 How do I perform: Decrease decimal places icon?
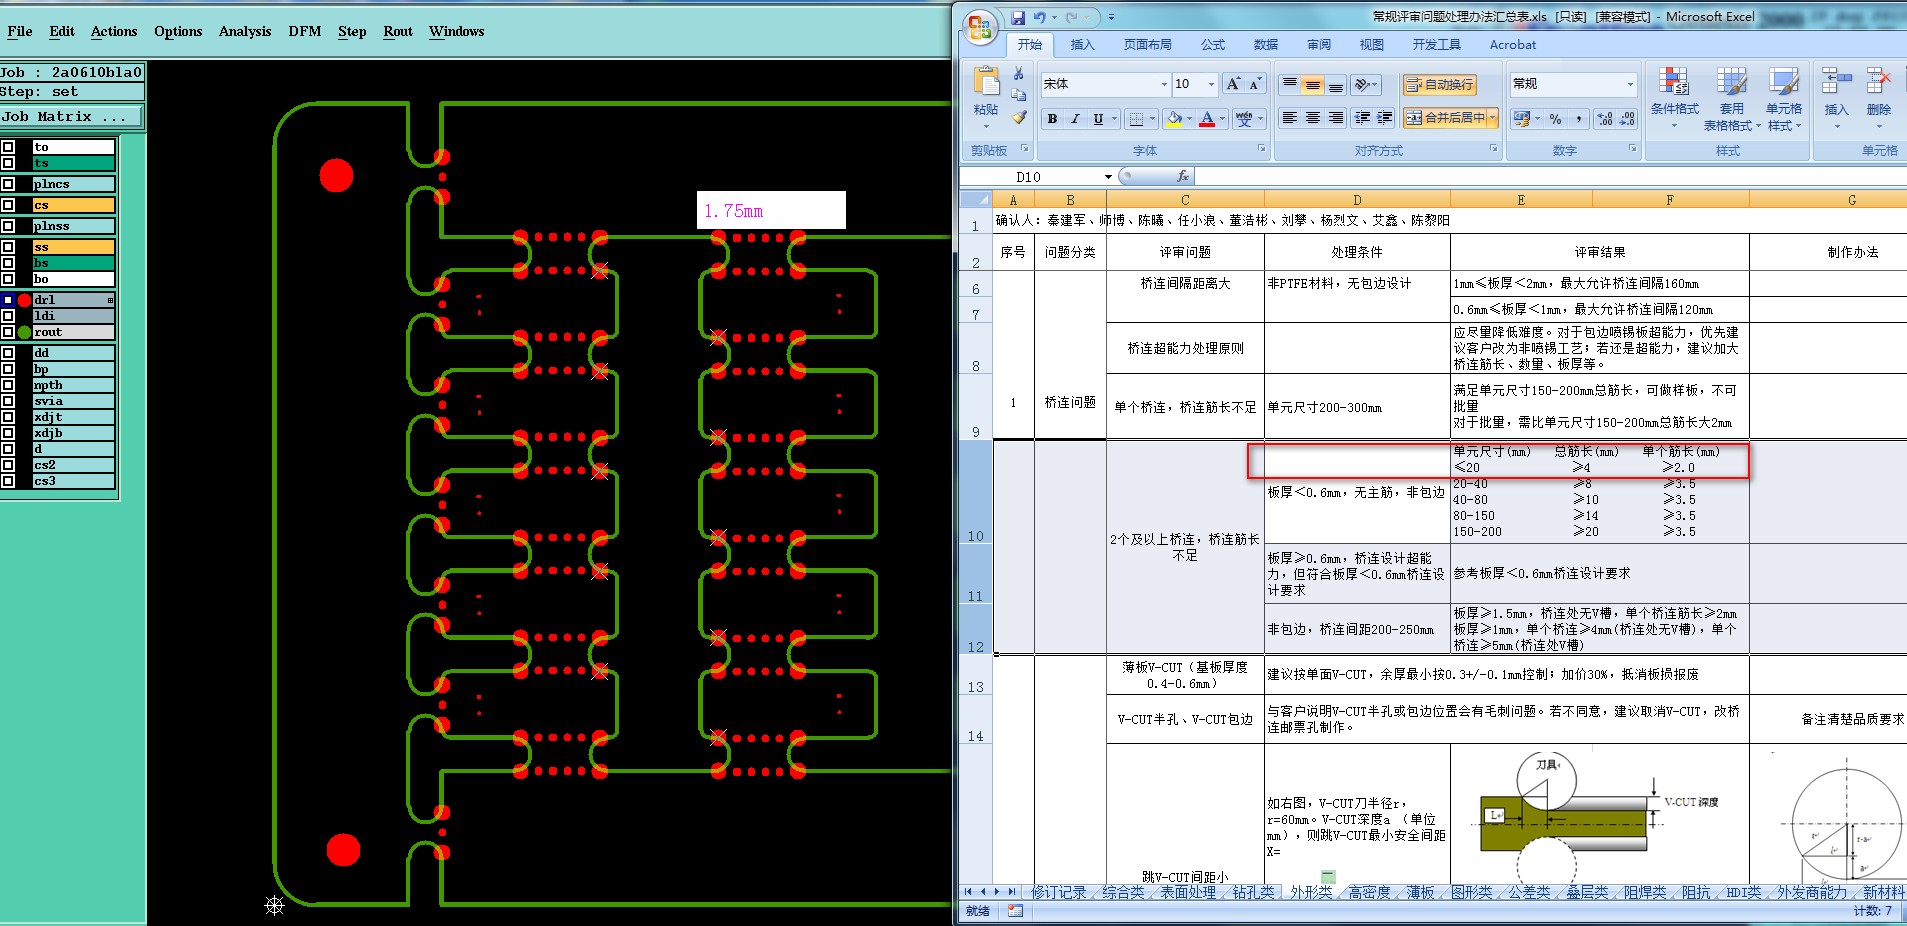point(1628,119)
